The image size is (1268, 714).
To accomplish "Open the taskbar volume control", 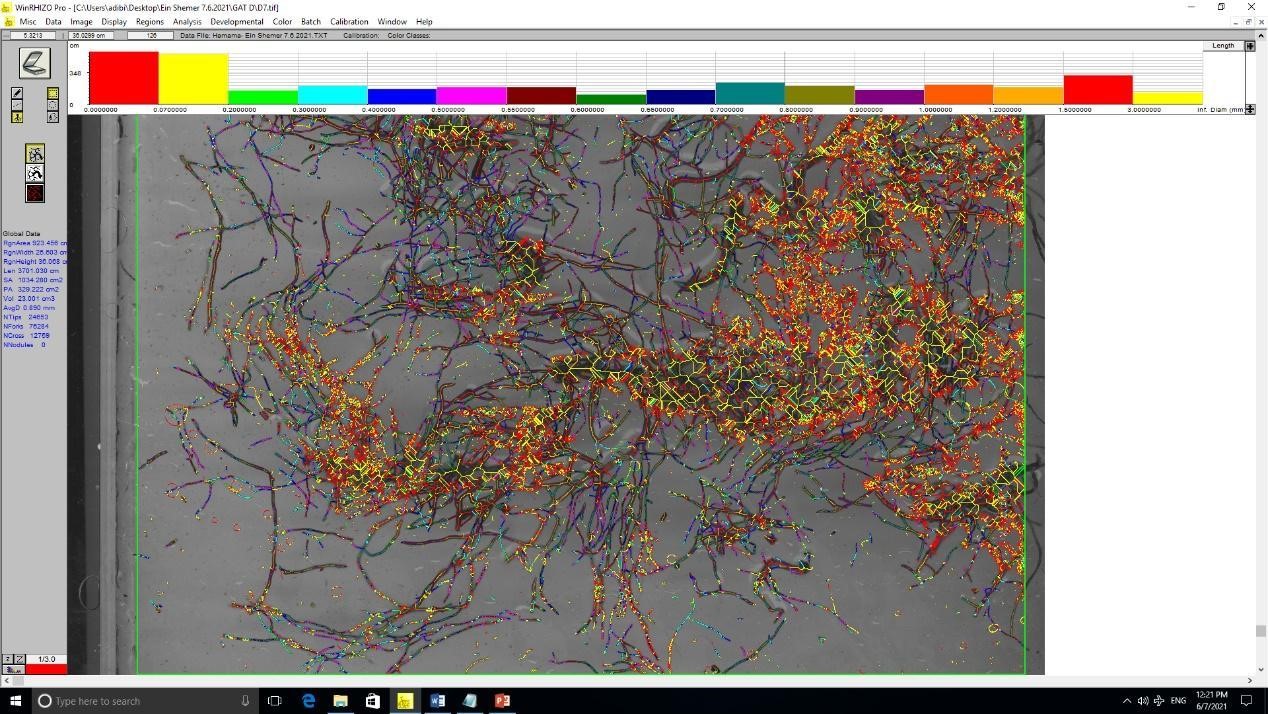I will tap(1143, 701).
